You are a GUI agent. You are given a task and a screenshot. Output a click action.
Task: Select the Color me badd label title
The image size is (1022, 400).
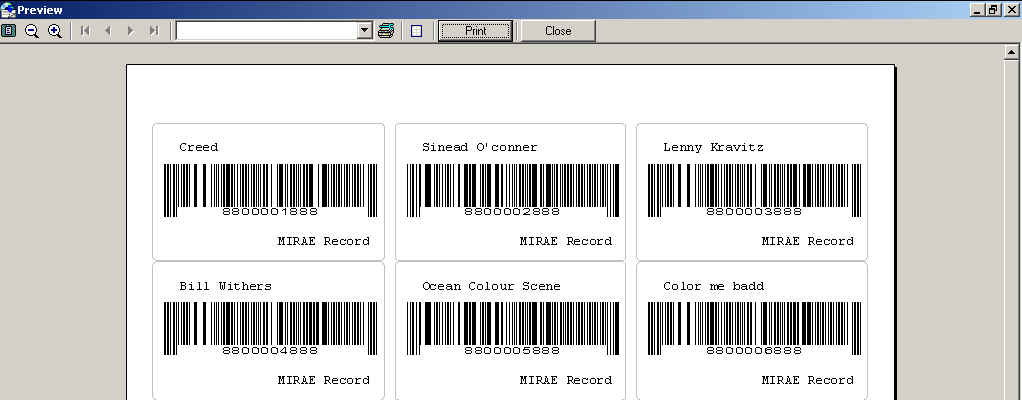click(714, 286)
